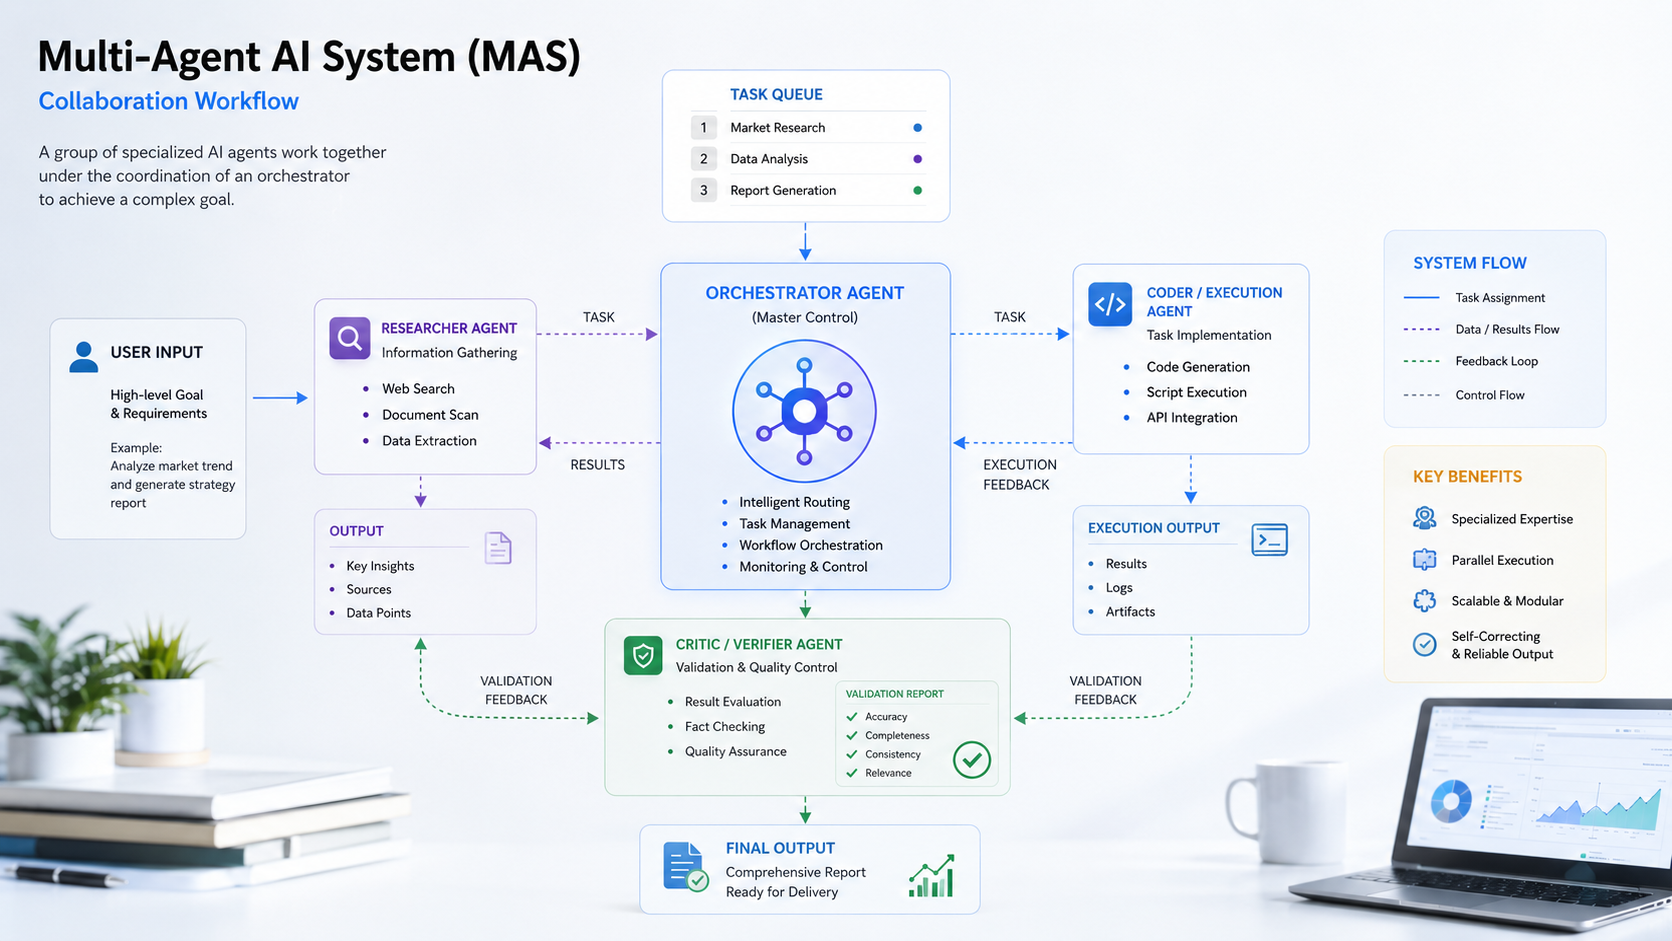
Task: Click the Script Execution bullet
Action: point(1185,393)
